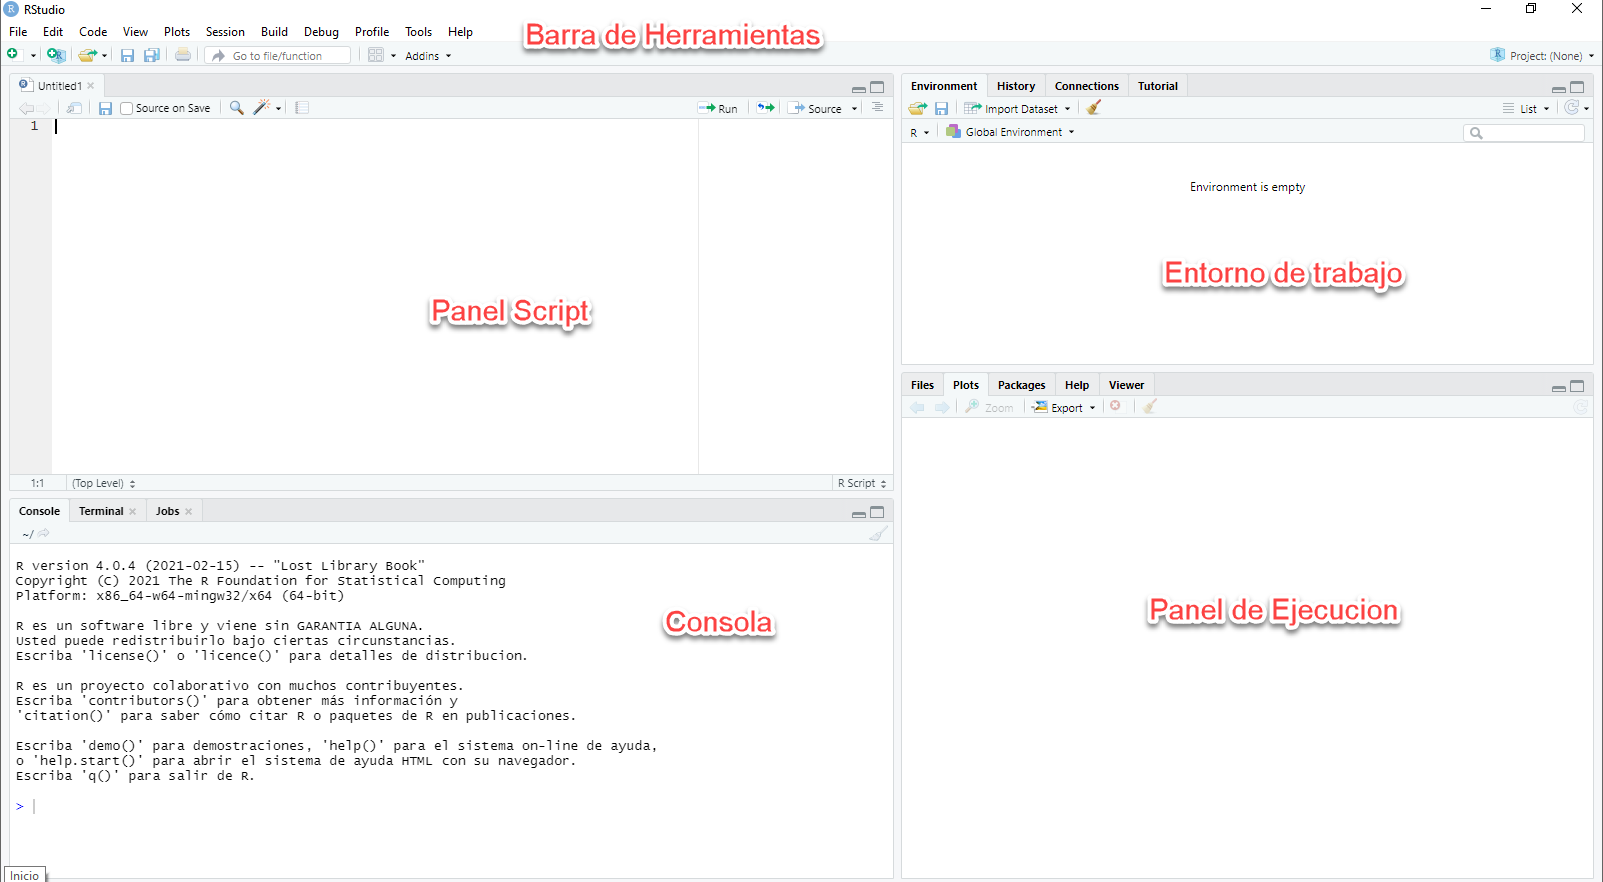This screenshot has width=1603, height=882.
Task: Open the workspace panes layout grid icon
Action: tap(376, 55)
